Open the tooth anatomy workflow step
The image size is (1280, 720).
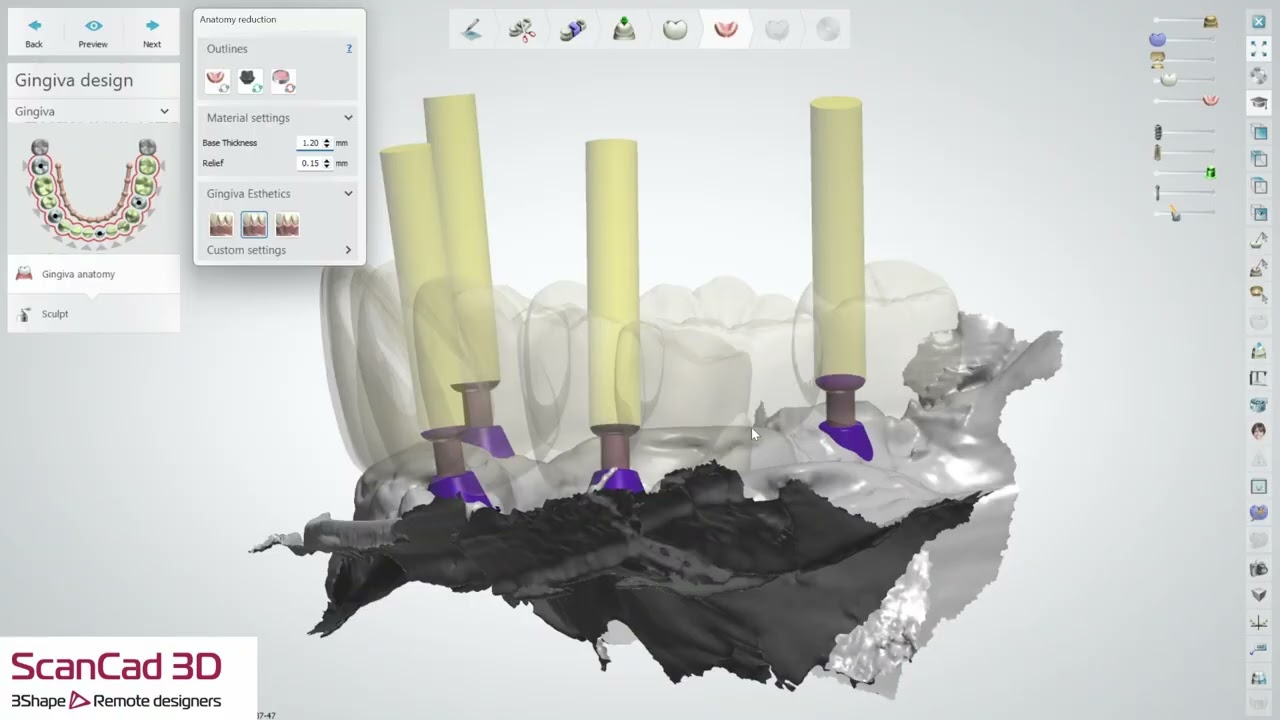(x=675, y=30)
